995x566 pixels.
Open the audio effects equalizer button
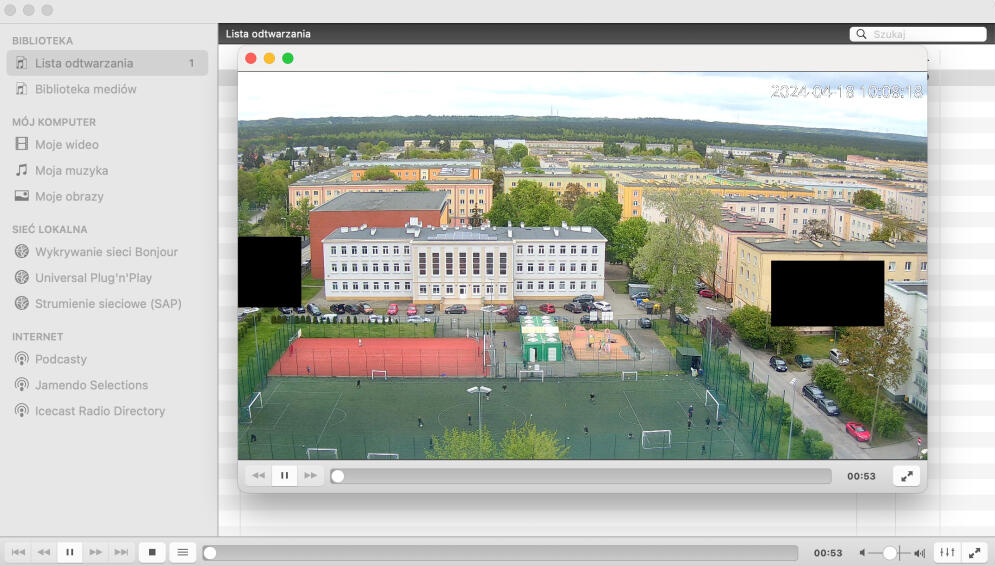point(946,552)
